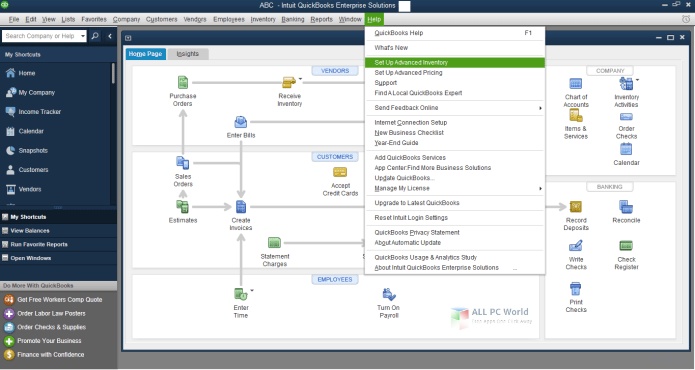
Task: Expand the Enter Time dropdown arrow
Action: (252, 291)
